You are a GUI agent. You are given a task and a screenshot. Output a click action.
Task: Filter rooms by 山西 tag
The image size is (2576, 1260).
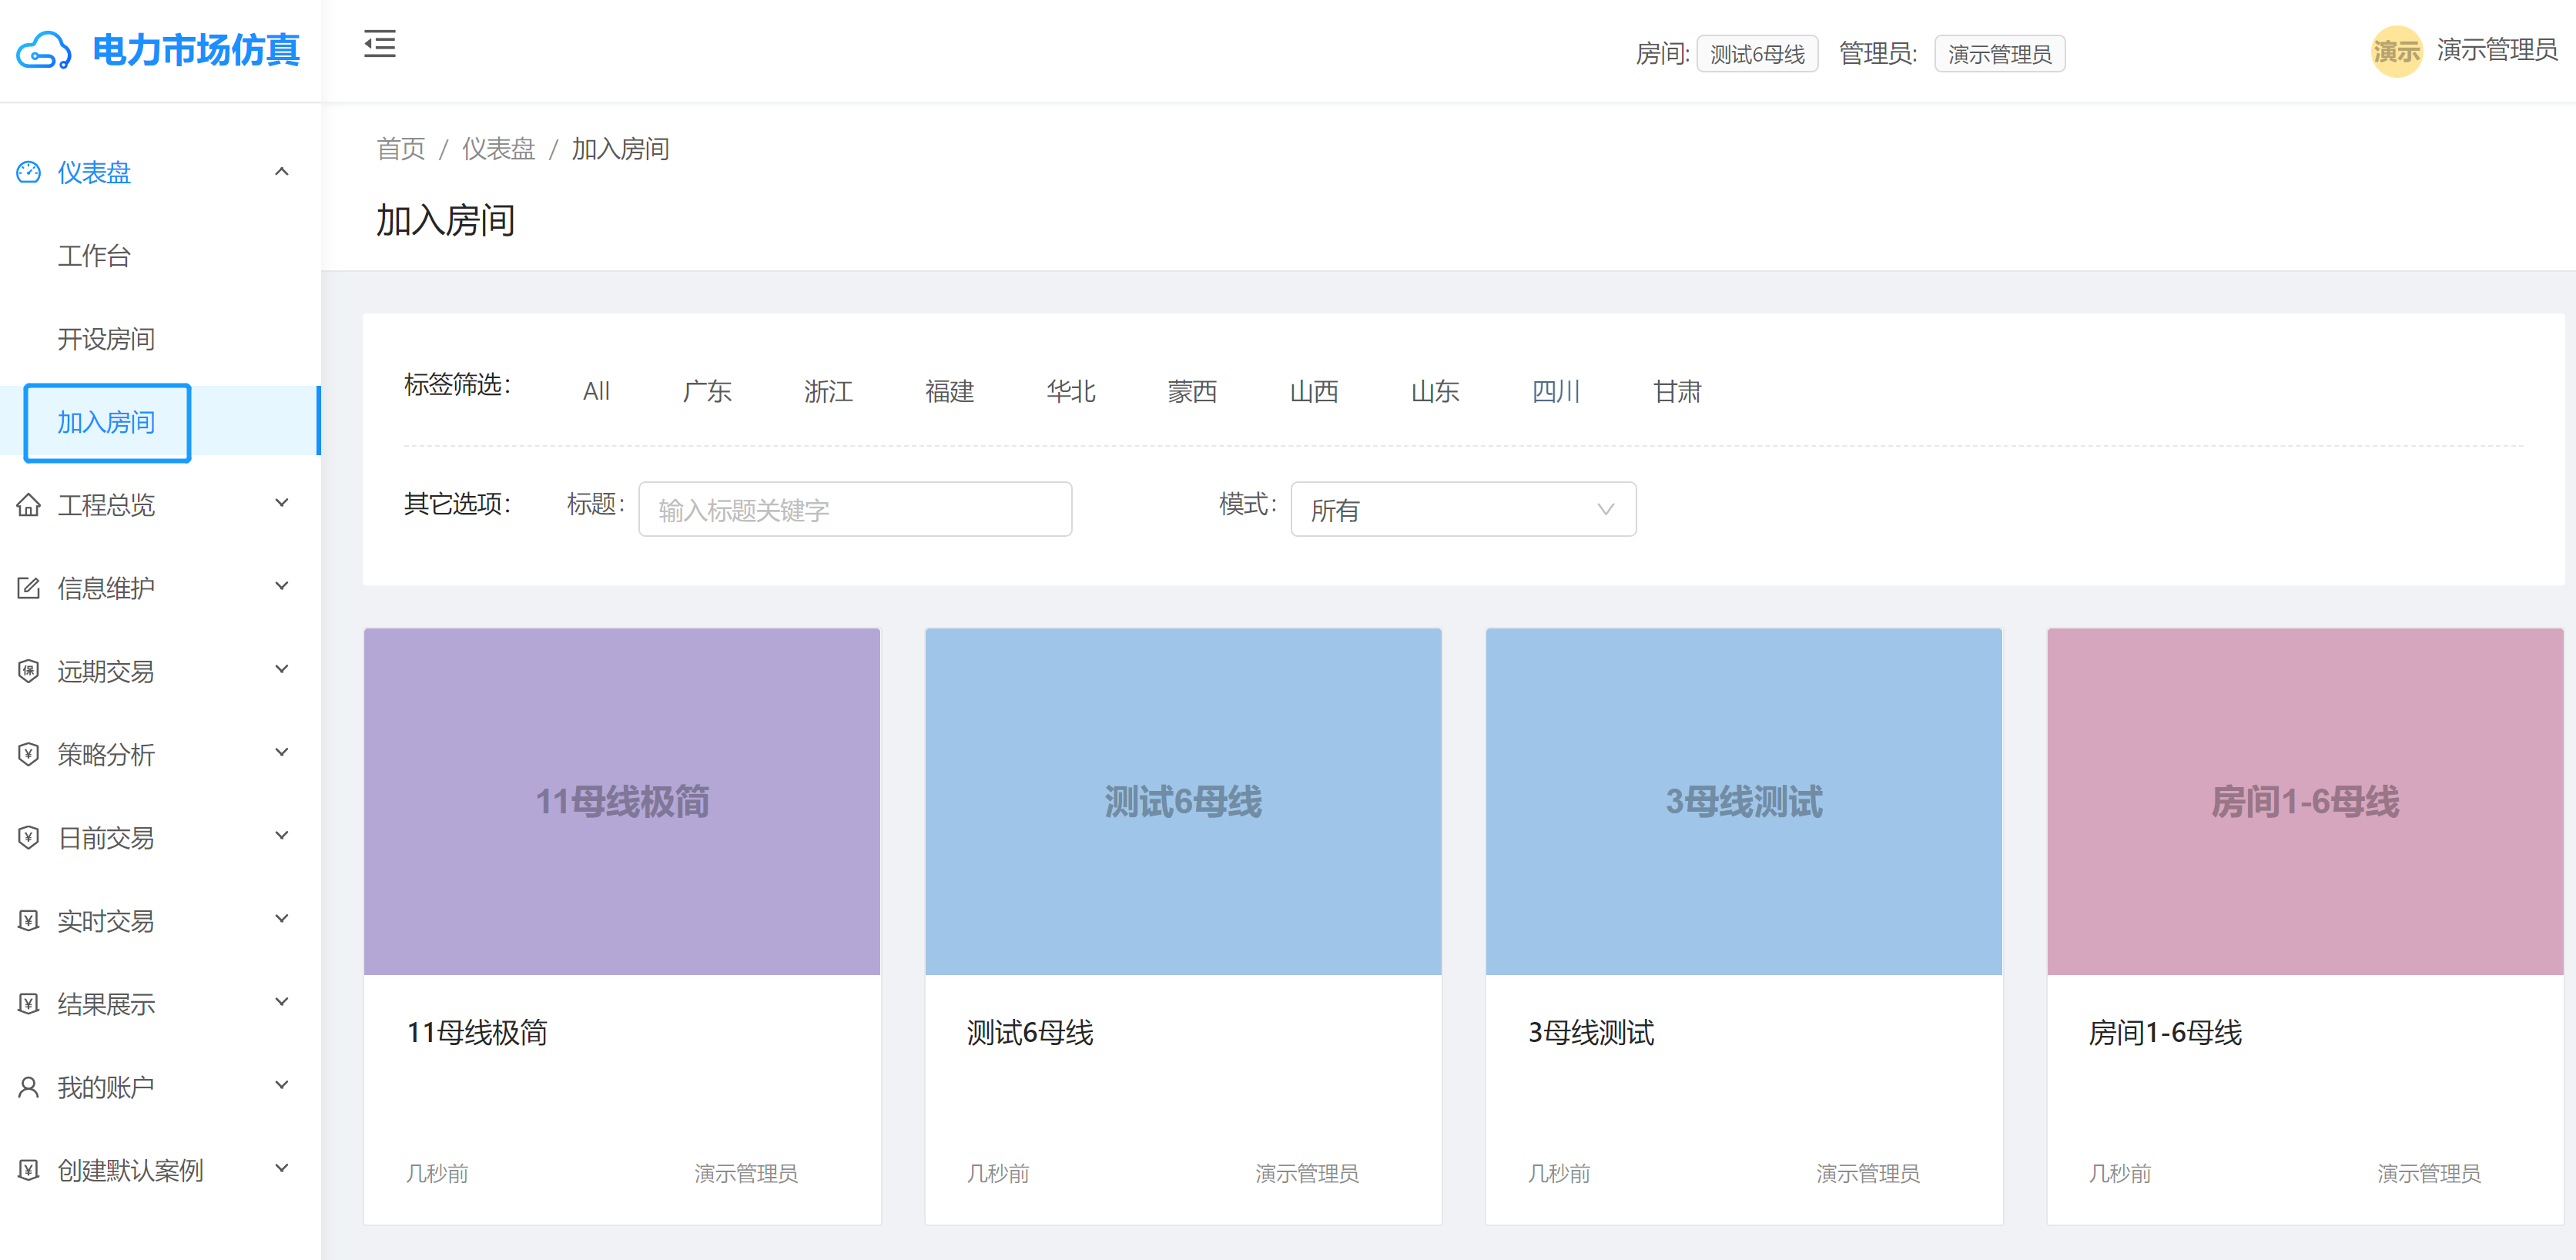(1314, 391)
